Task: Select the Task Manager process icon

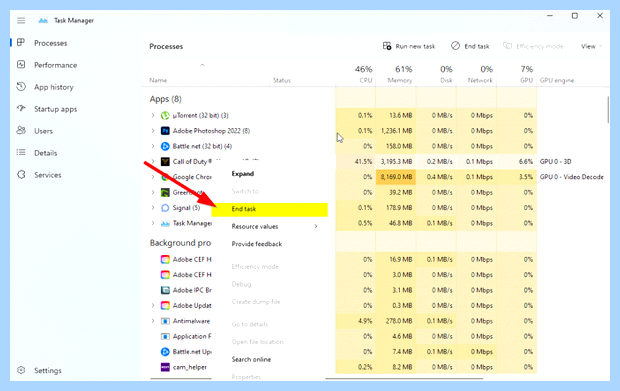Action: pos(165,223)
